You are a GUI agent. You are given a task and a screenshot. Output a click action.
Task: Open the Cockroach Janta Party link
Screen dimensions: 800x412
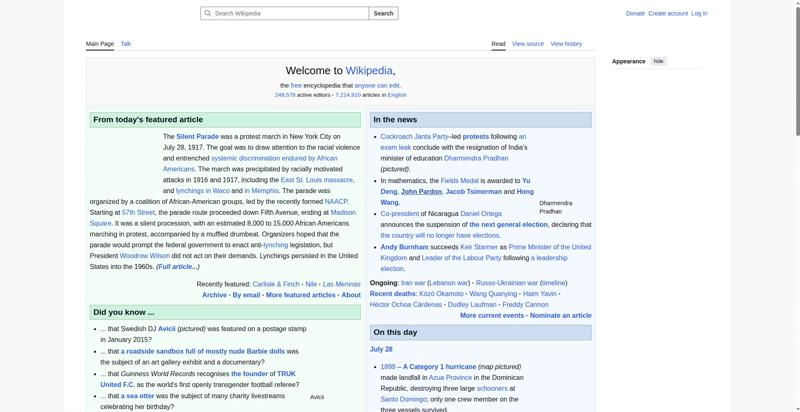(x=414, y=137)
